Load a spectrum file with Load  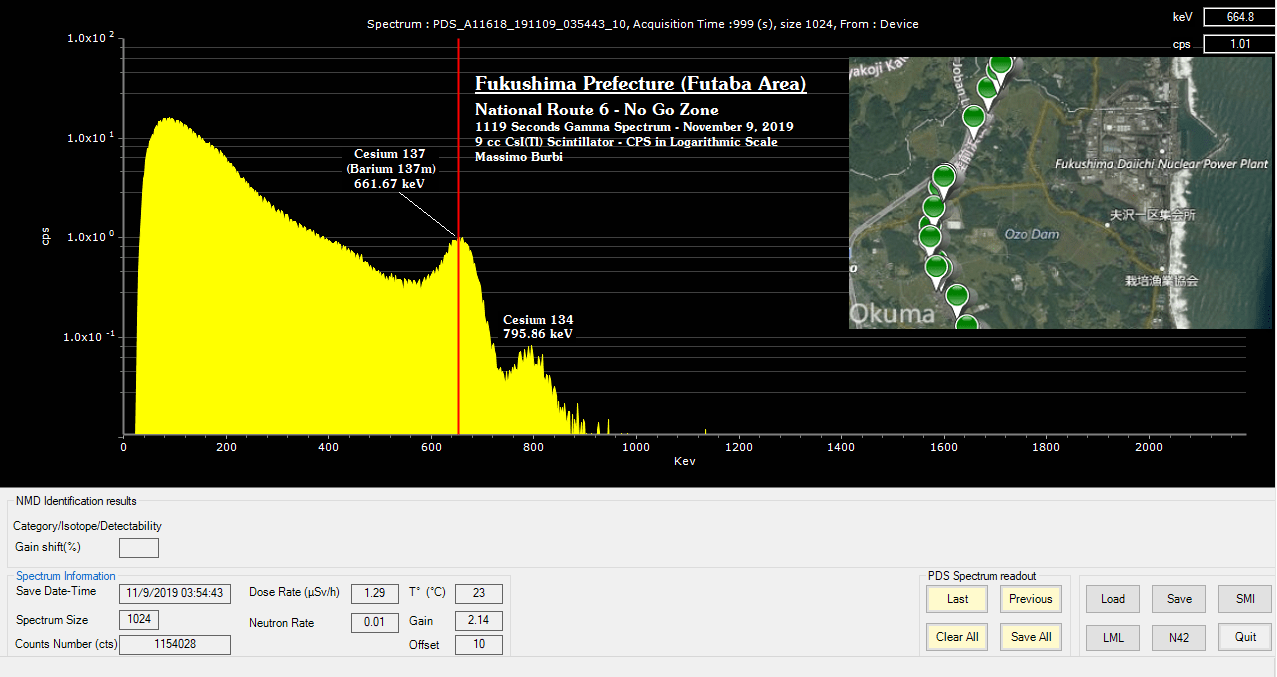[1113, 599]
